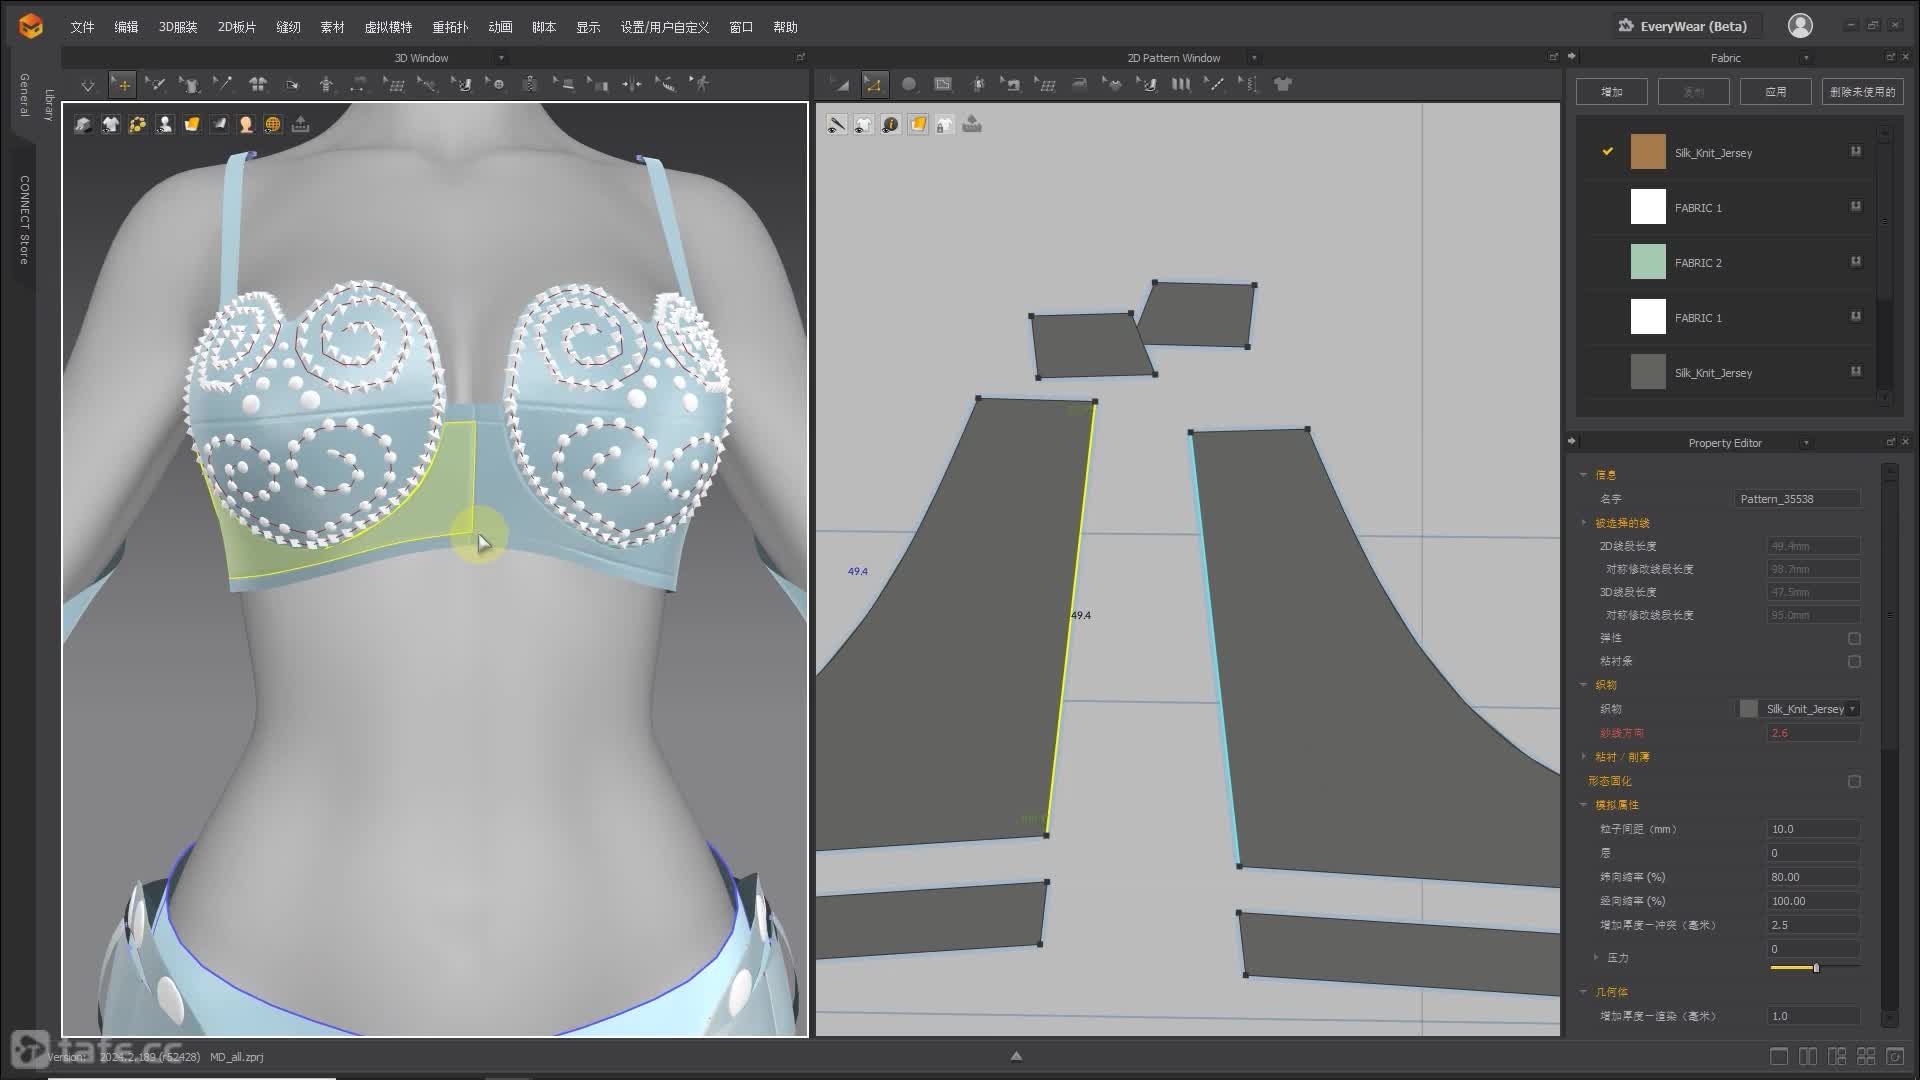Click the 删除未使用的 button
This screenshot has height=1080, width=1920.
pos(1861,92)
